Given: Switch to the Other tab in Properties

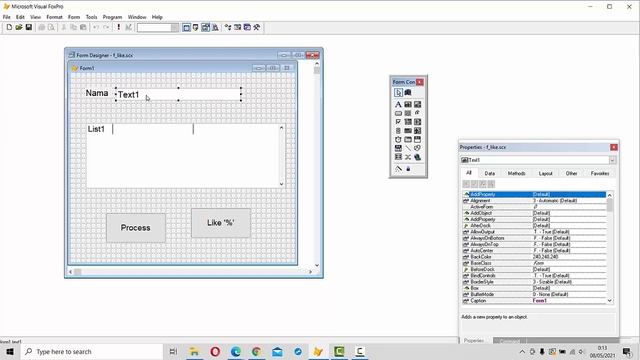Looking at the screenshot, I should coord(571,173).
